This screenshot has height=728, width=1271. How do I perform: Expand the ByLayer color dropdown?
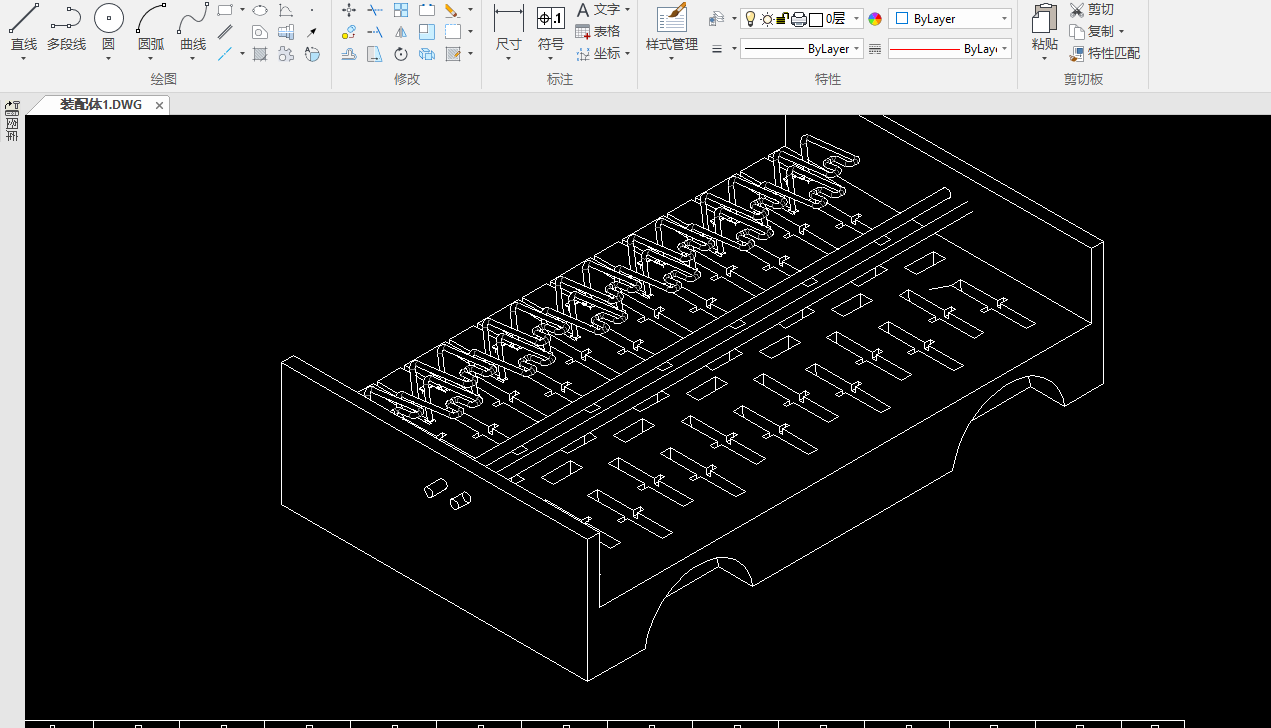pos(1004,19)
